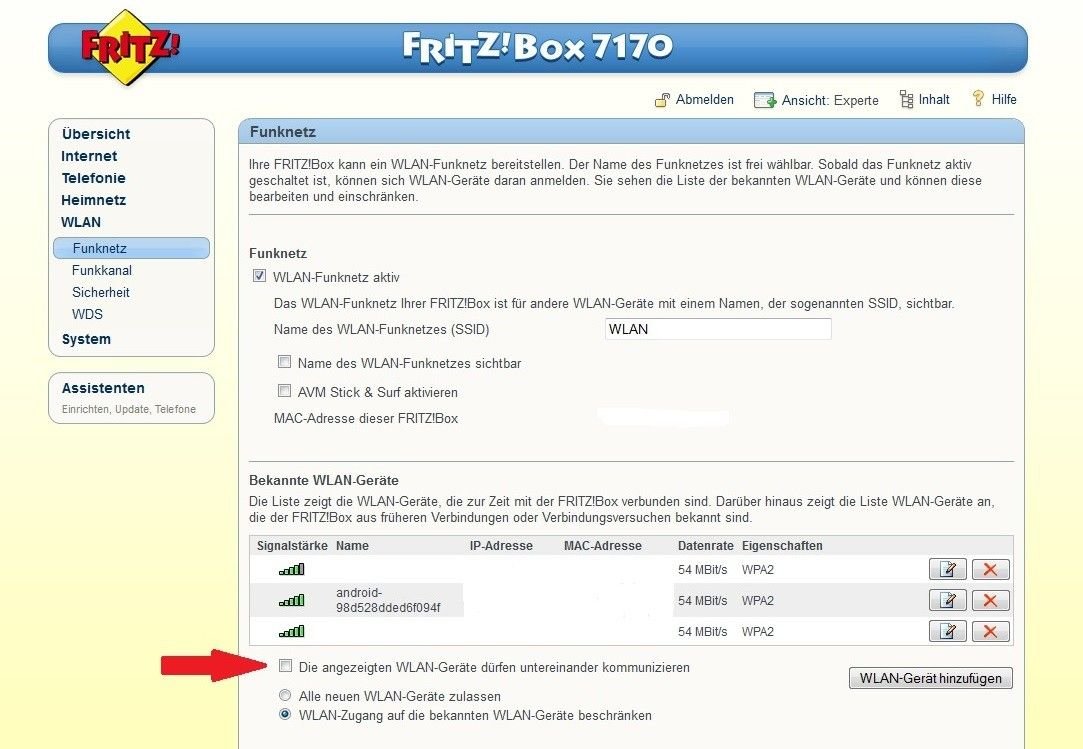Click Inhalt link
Viewport: 1083px width, 749px height.
pyautogui.click(x=934, y=99)
